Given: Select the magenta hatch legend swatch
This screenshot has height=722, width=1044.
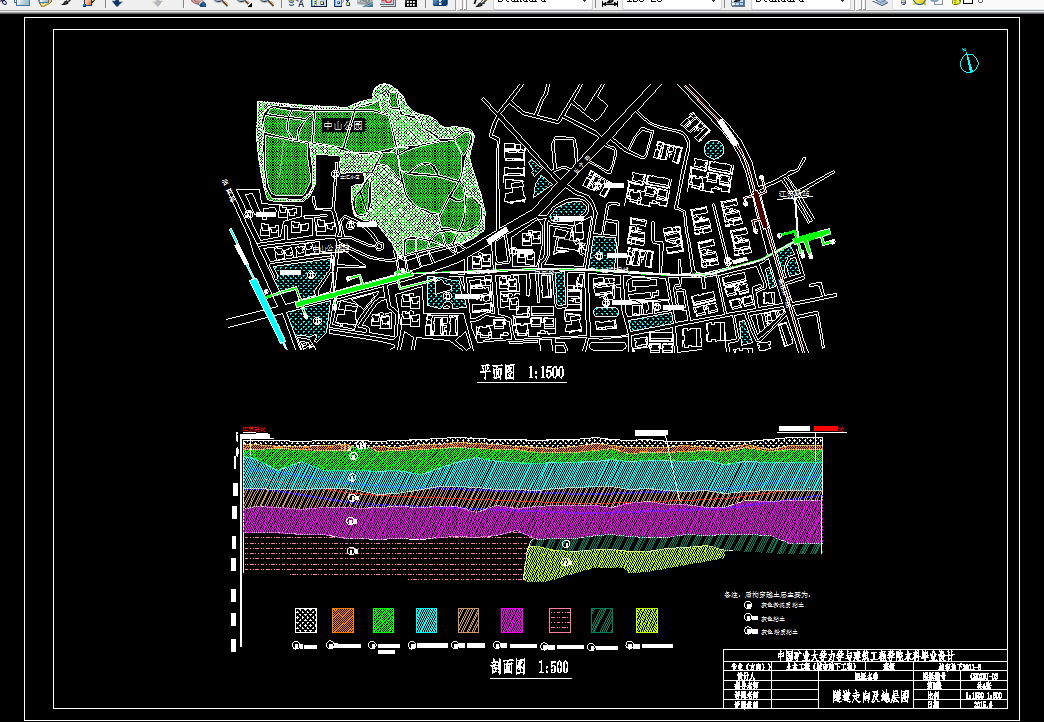Looking at the screenshot, I should 512,621.
